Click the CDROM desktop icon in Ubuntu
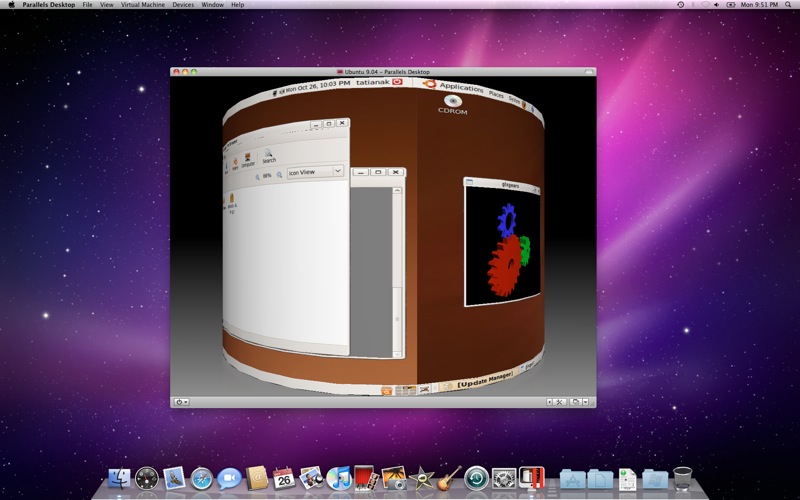The image size is (800, 500). tap(453, 105)
